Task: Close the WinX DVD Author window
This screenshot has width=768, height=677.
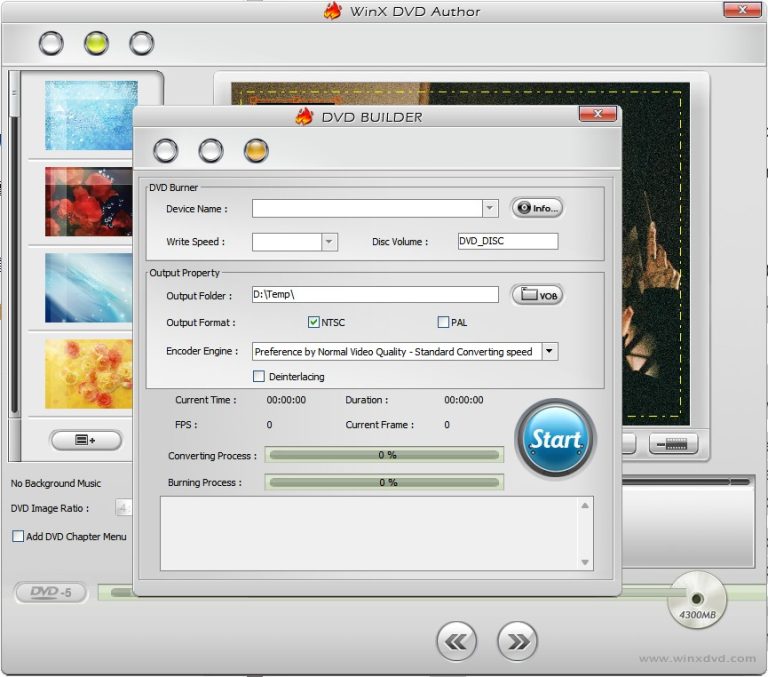Action: 742,9
